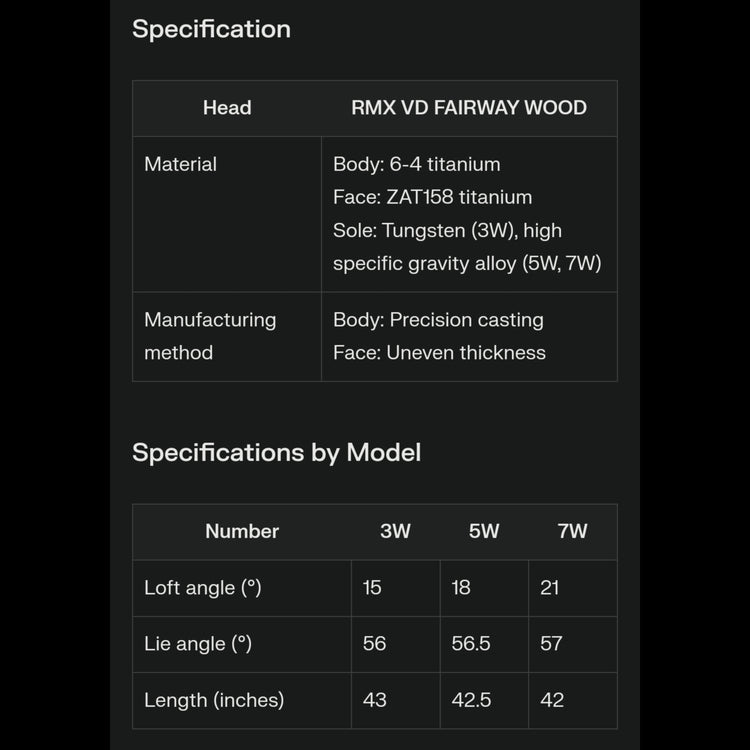Screen dimensions: 750x750
Task: Click the Face: Uneven thickness text
Action: (439, 352)
